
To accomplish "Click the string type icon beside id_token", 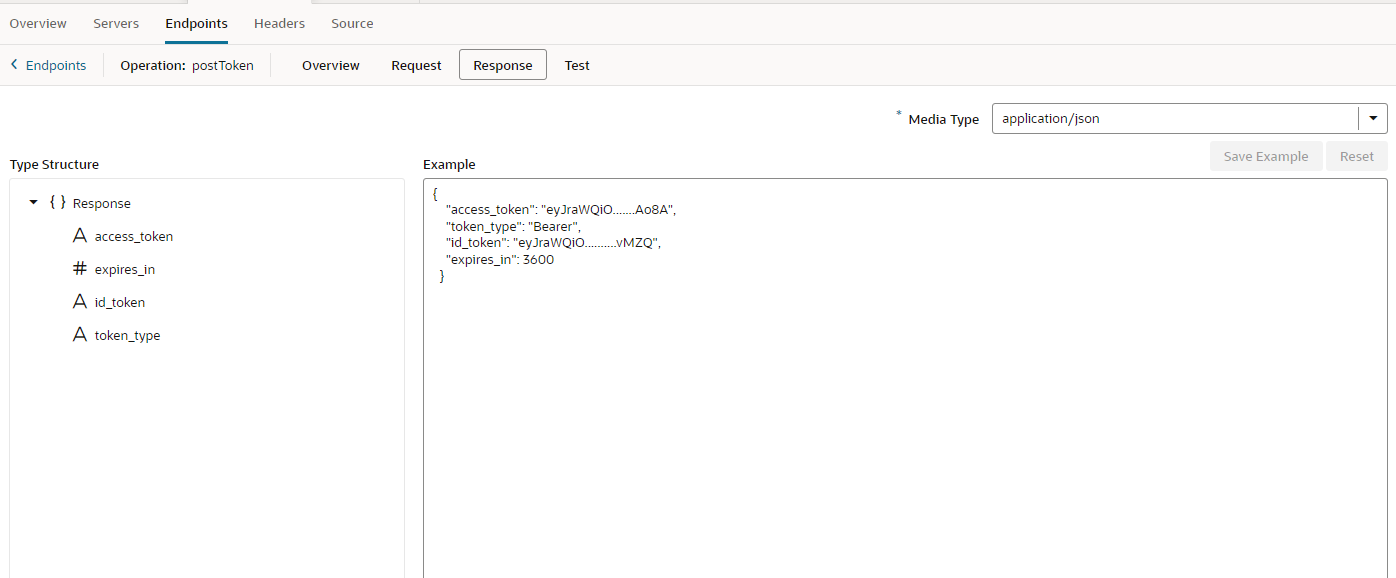I will pos(80,302).
